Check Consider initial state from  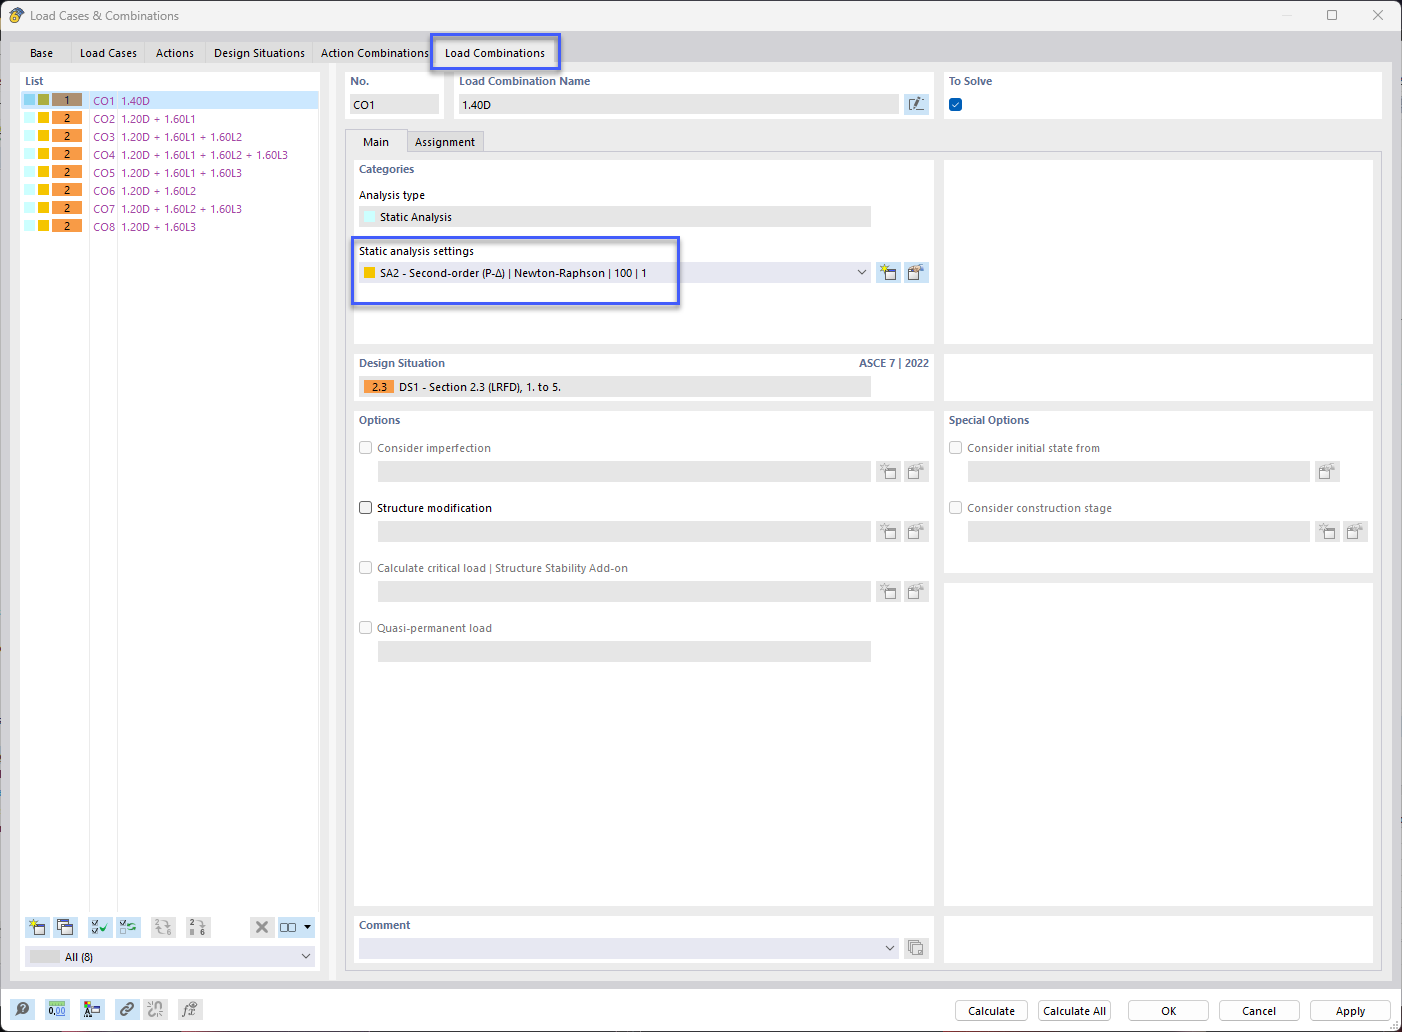[x=956, y=448]
